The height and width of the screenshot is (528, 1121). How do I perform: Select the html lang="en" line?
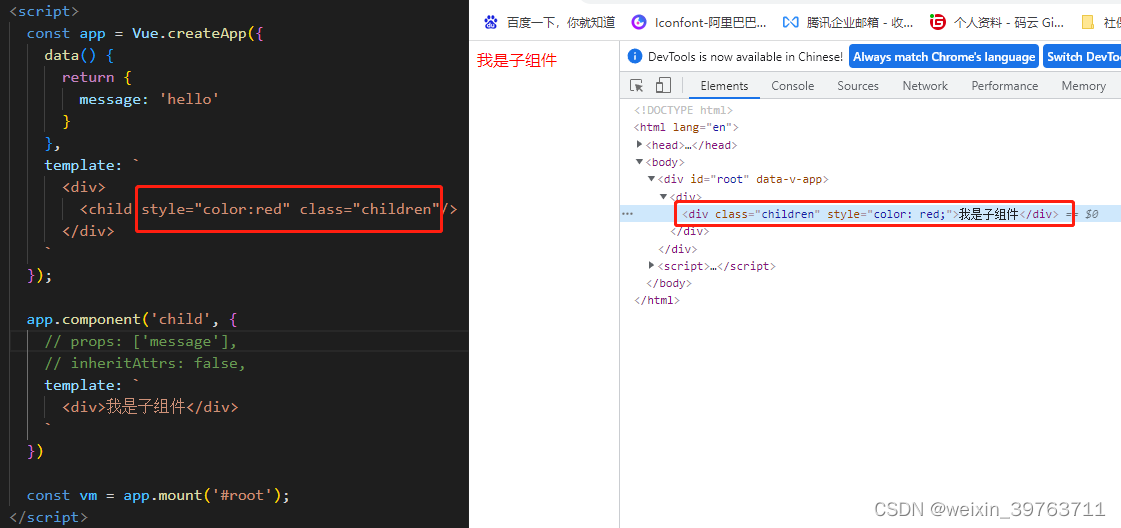pyautogui.click(x=686, y=127)
